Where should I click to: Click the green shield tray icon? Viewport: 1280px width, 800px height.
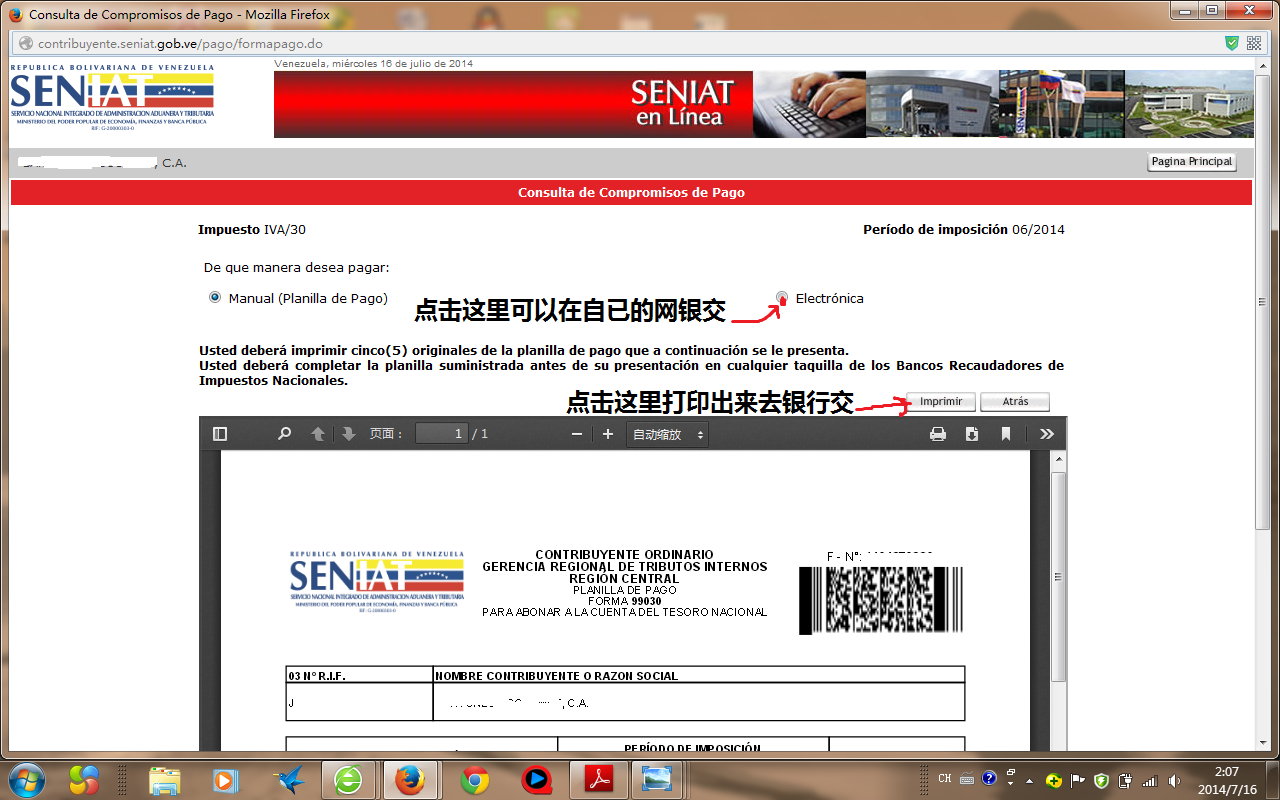[x=1101, y=780]
